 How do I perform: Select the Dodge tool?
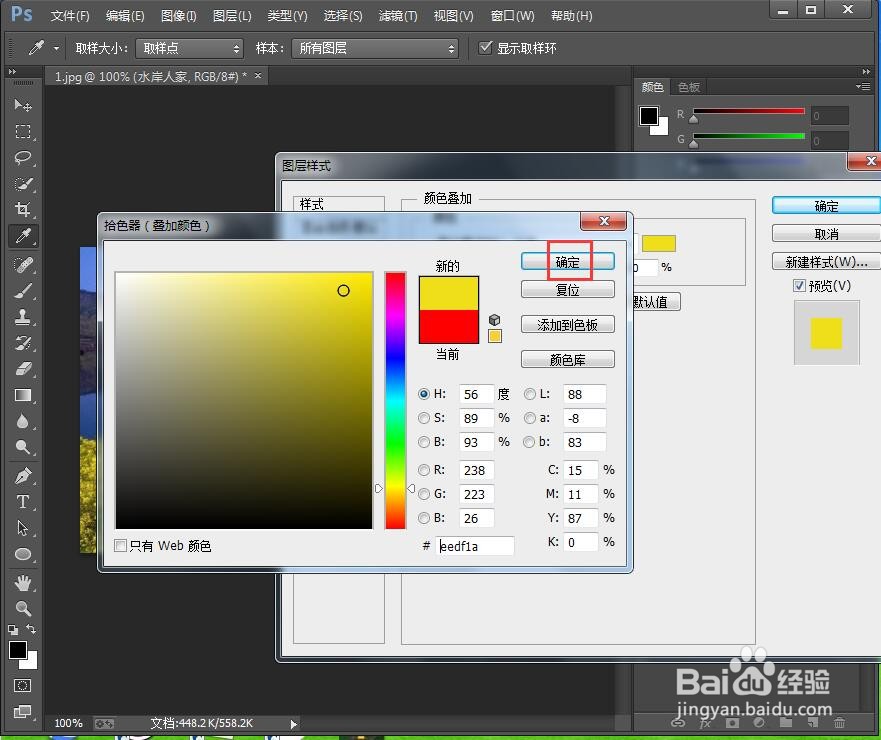click(x=22, y=447)
